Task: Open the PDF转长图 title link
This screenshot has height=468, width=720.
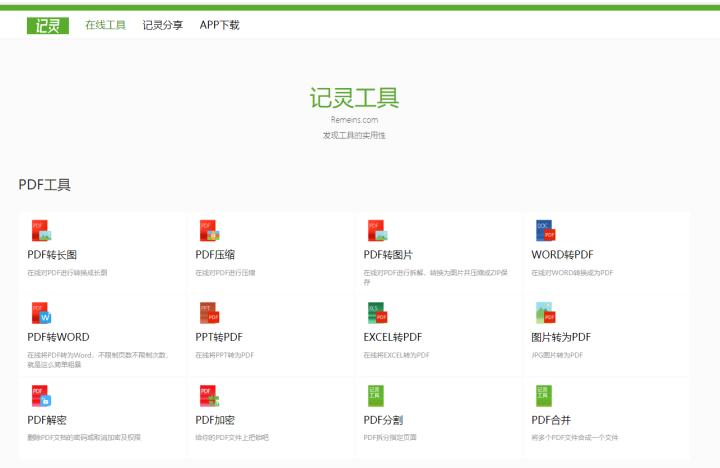Action: point(52,255)
